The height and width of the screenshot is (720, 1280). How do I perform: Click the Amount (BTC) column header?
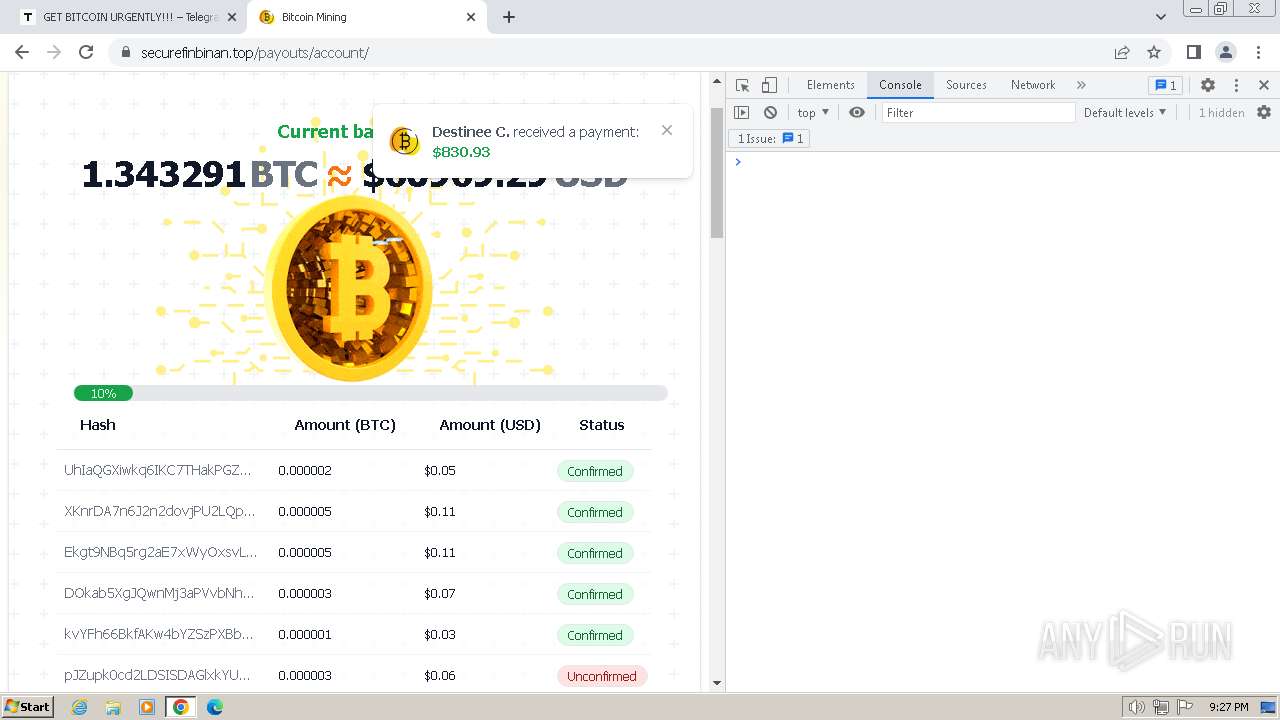[345, 425]
